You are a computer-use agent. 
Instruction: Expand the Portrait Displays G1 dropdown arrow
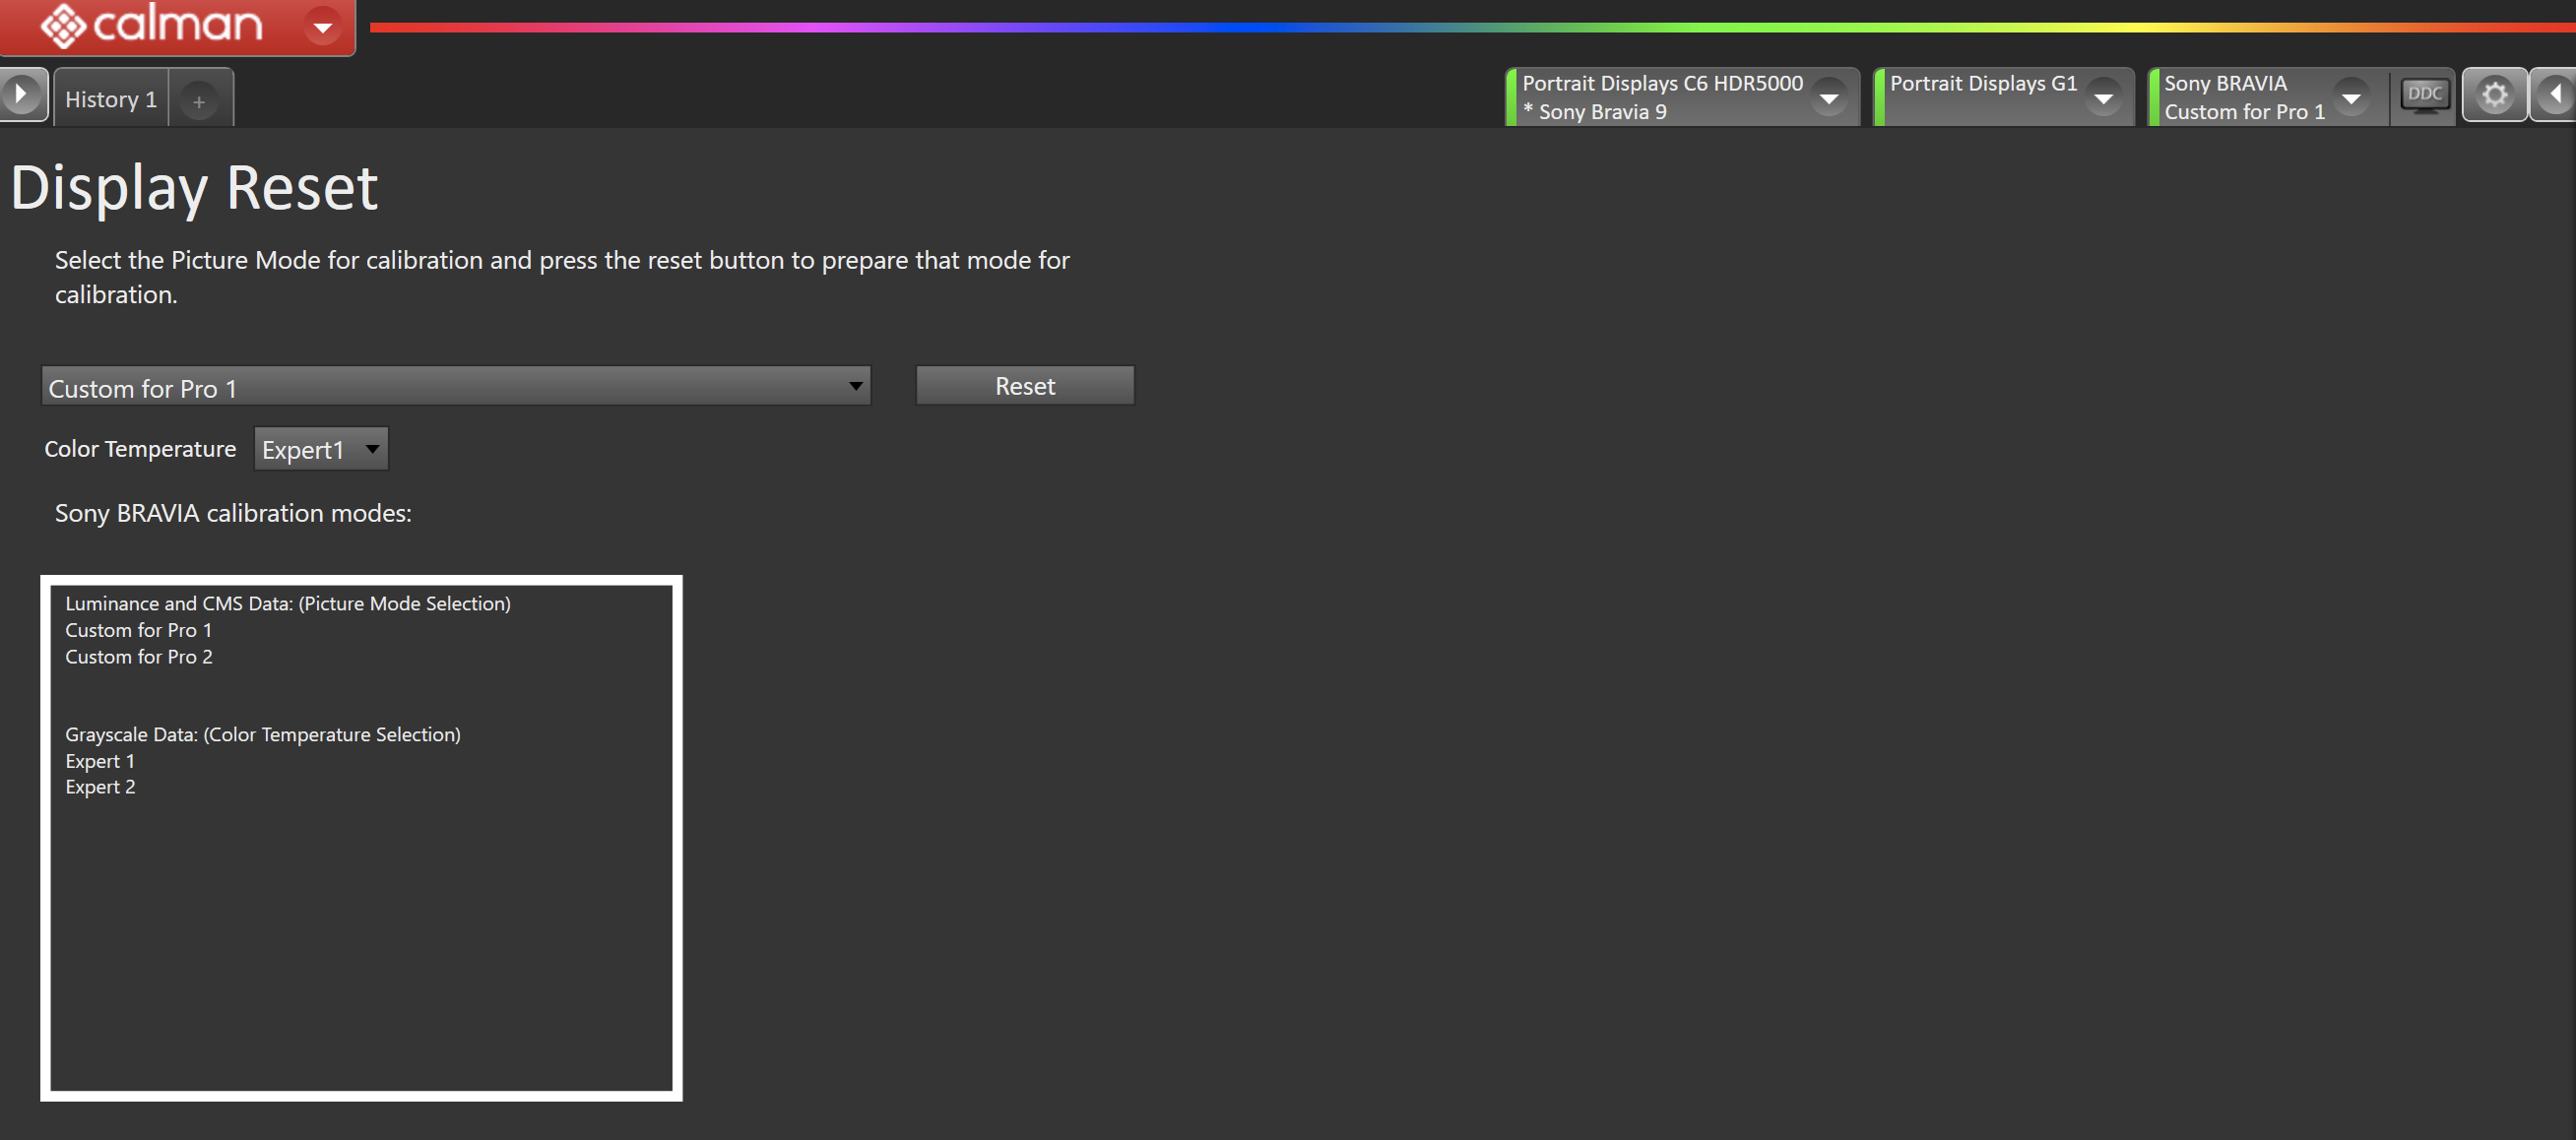(x=2103, y=98)
